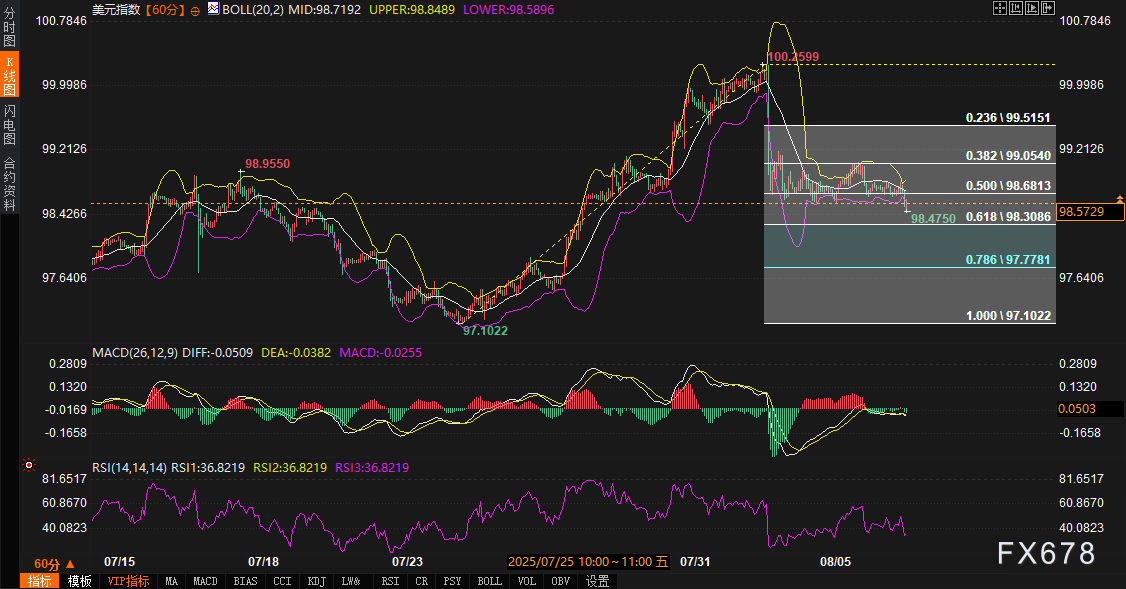
Task: Switch to the 模板 tab at bottom
Action: pos(80,581)
